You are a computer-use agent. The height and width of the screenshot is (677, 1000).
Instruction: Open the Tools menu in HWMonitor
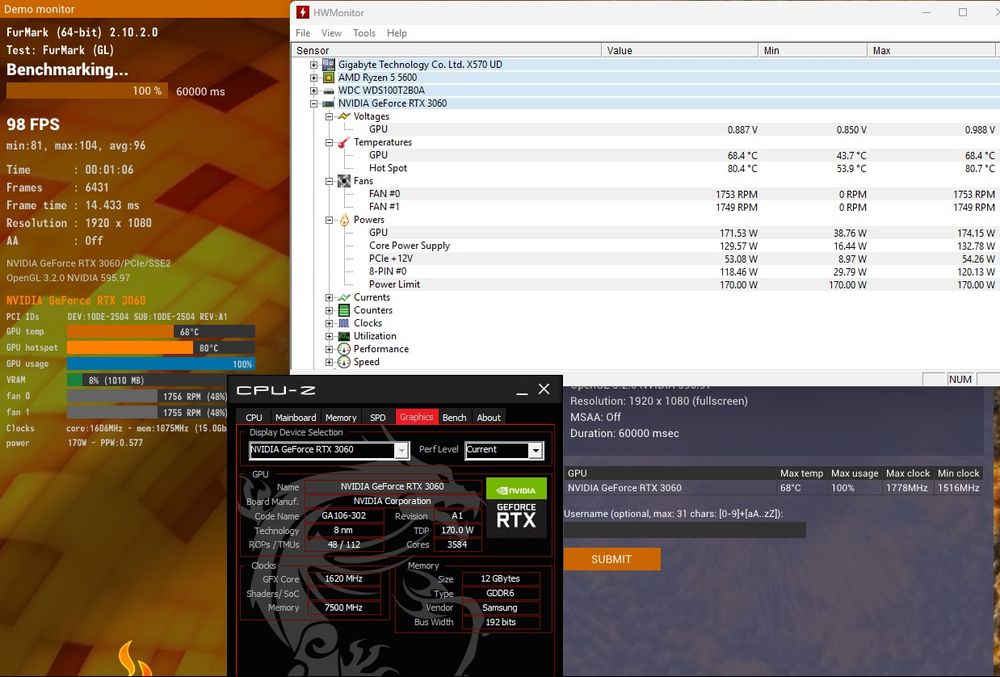[x=364, y=33]
